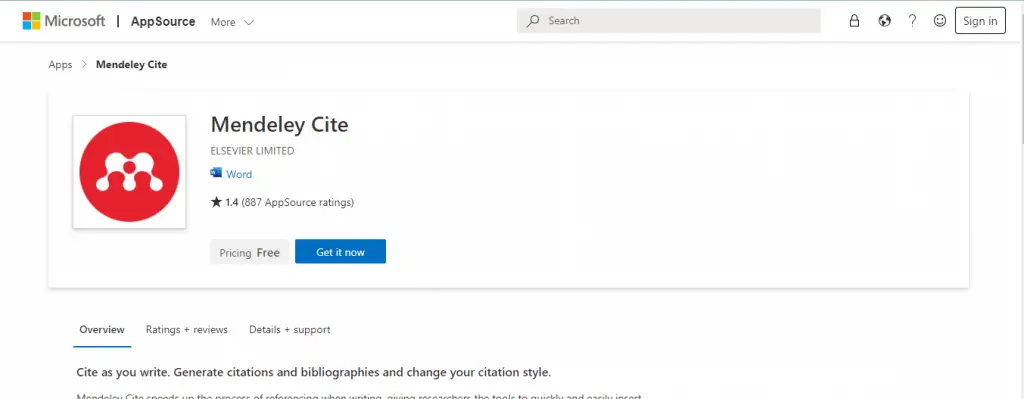Focus the Search input field
The image size is (1024, 399).
click(x=669, y=21)
